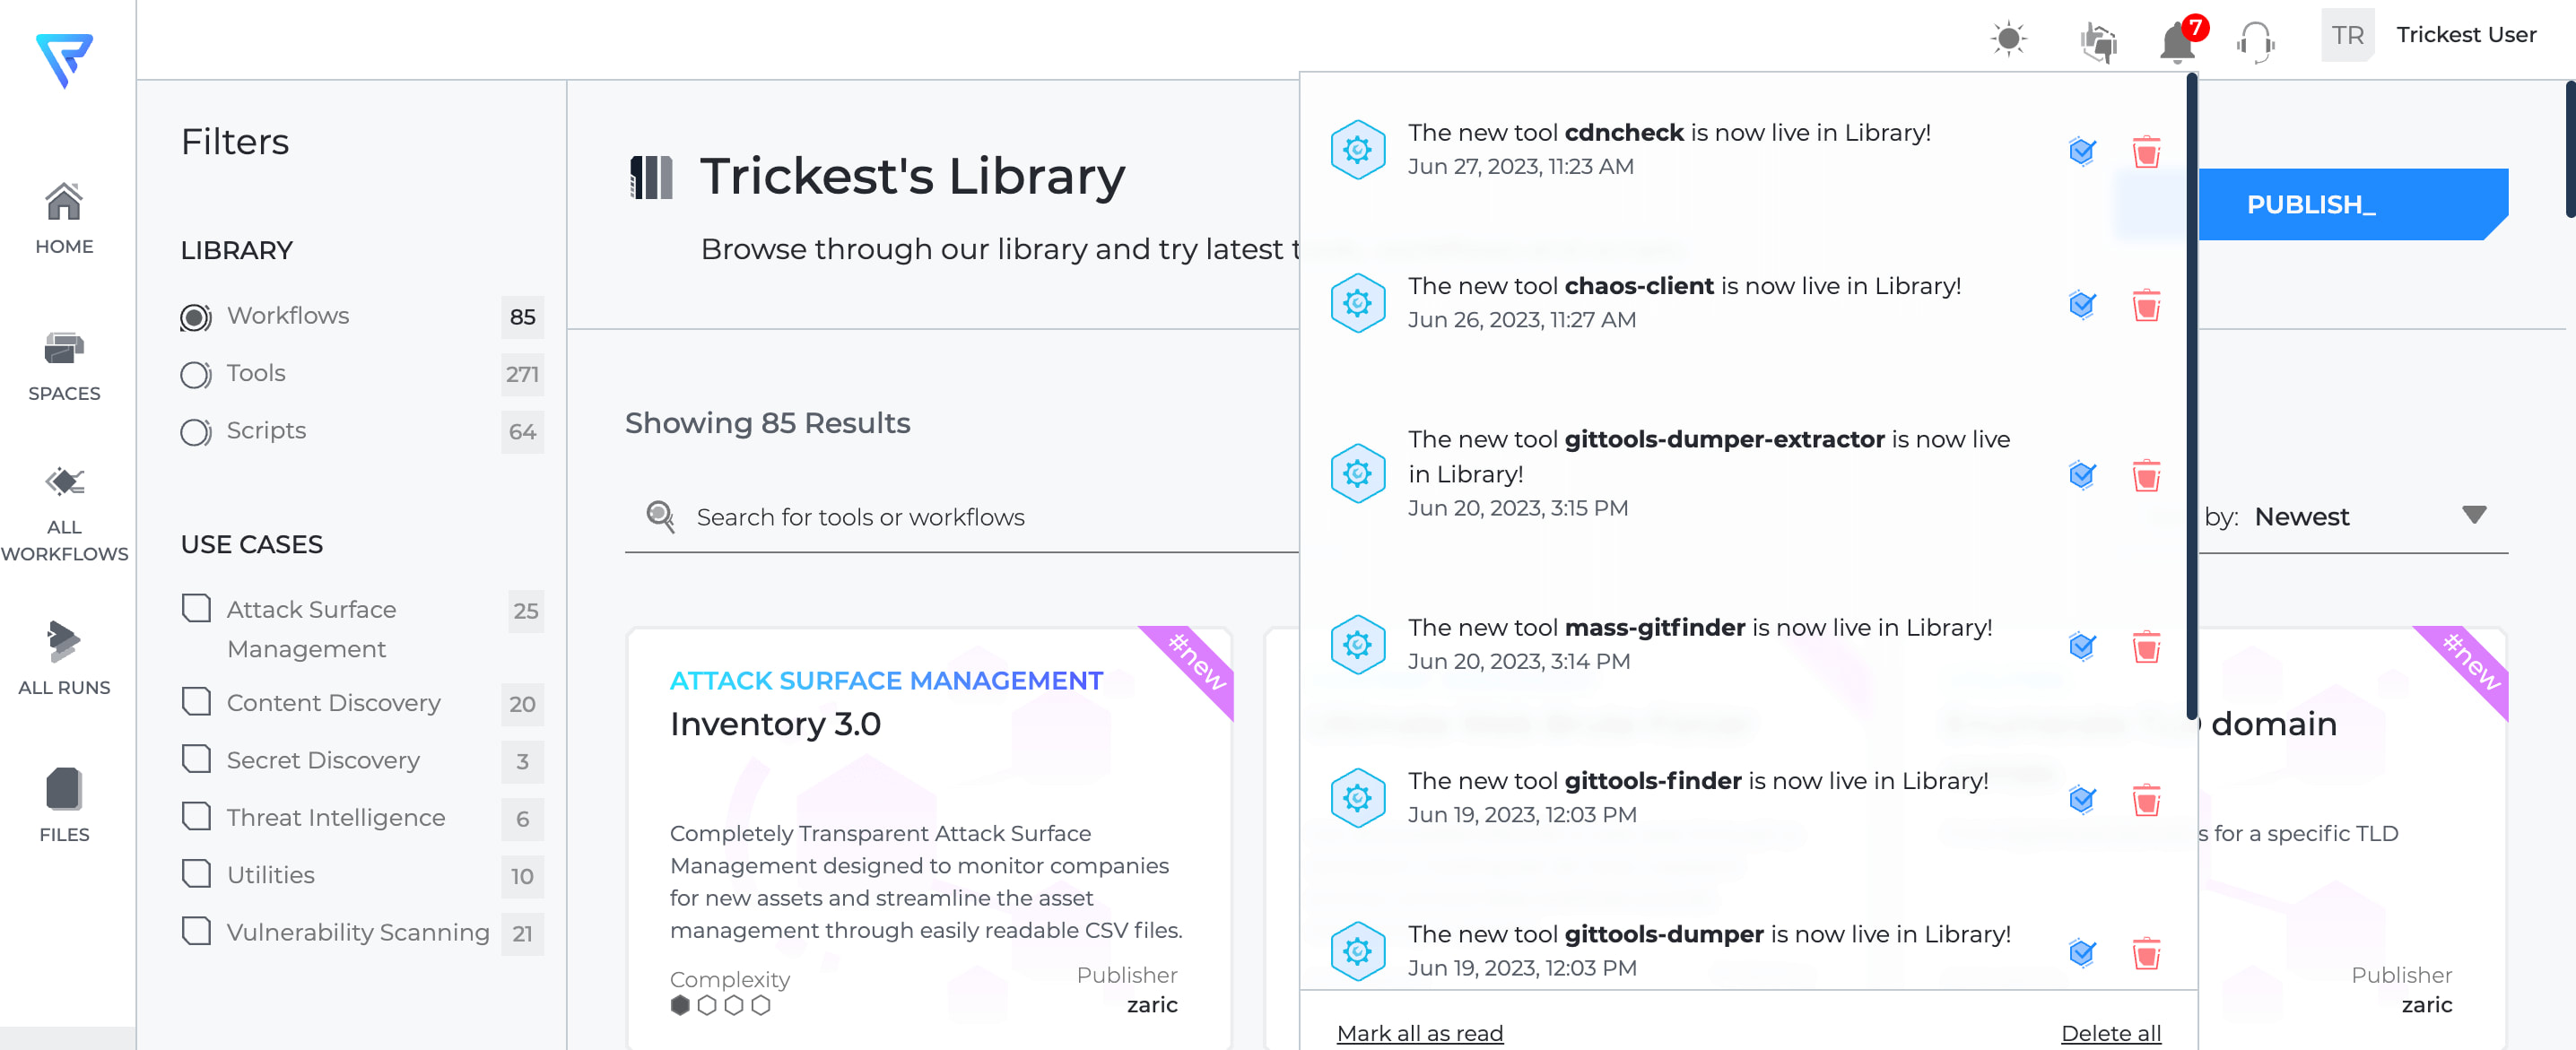Check the Utilities filter
The image size is (2576, 1050).
[x=196, y=873]
